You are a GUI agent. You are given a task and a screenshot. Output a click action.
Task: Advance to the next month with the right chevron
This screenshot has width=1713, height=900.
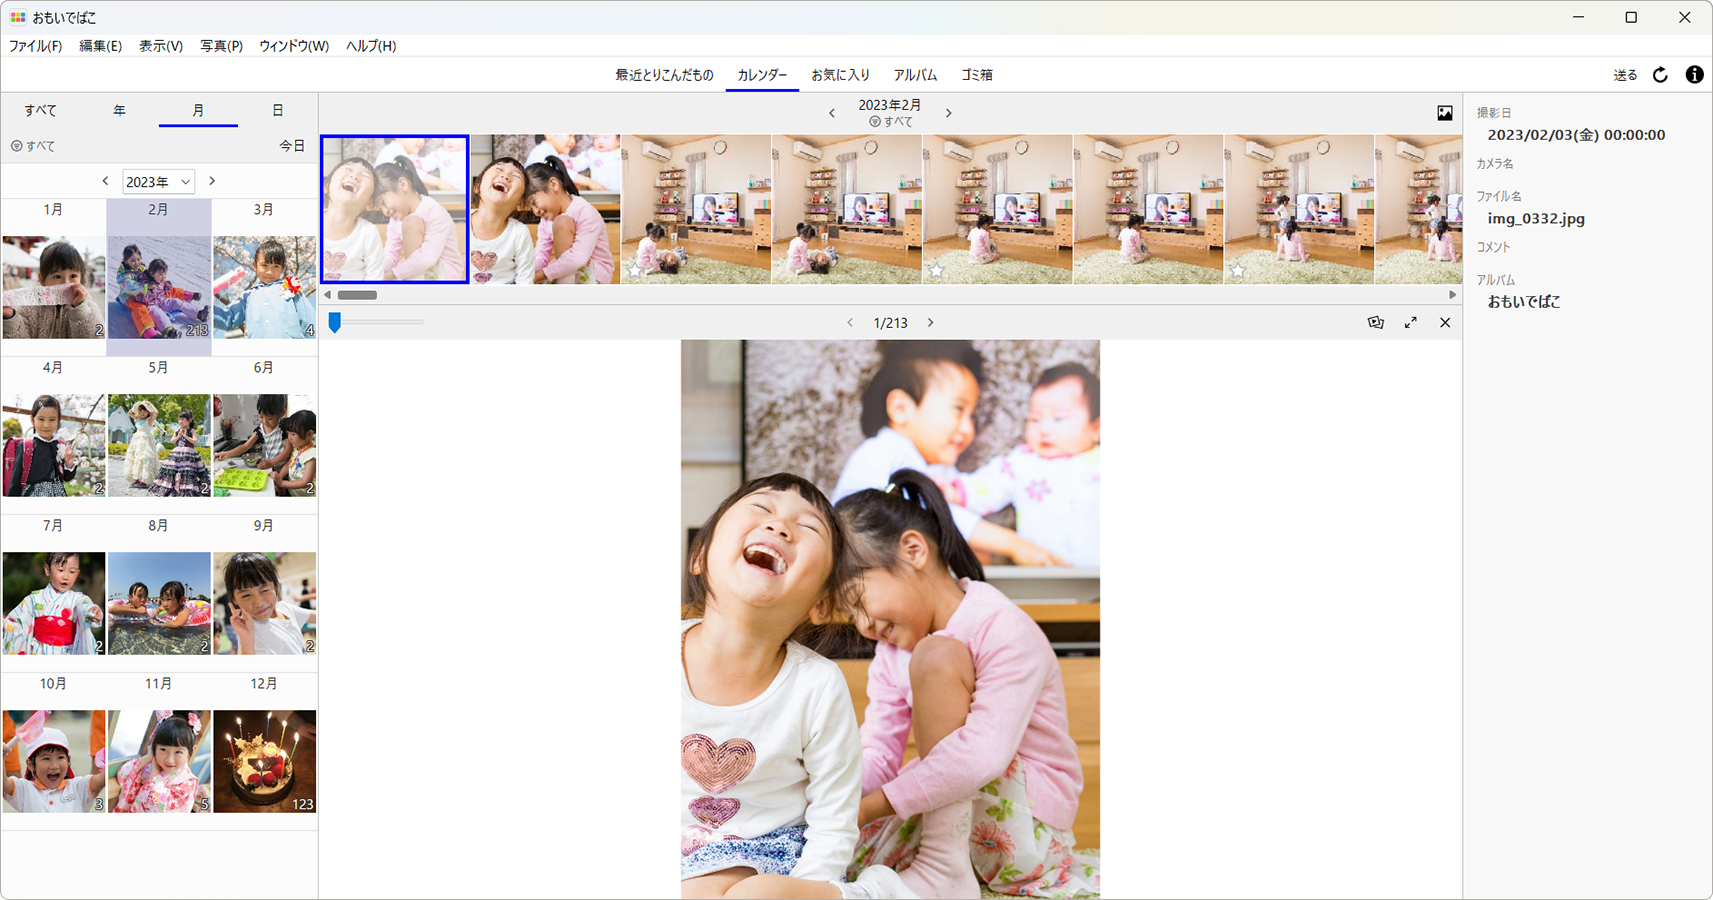[948, 112]
